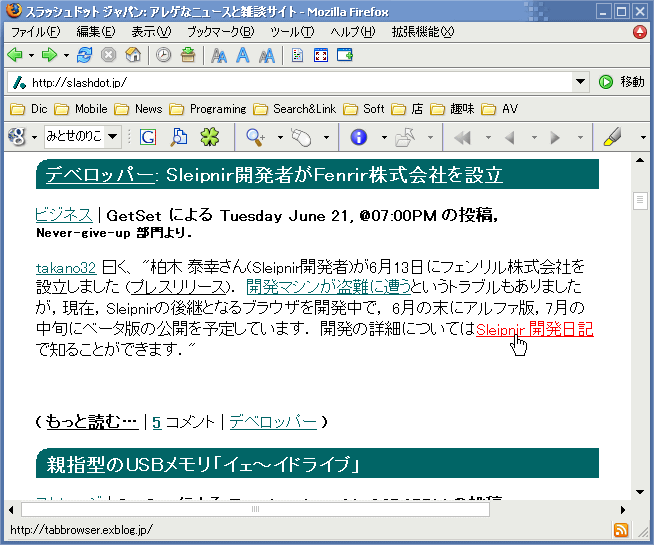Viewport: 654px width, 545px height.
Task: Follow the Sleipnir 開発日記 link
Action: (534, 329)
